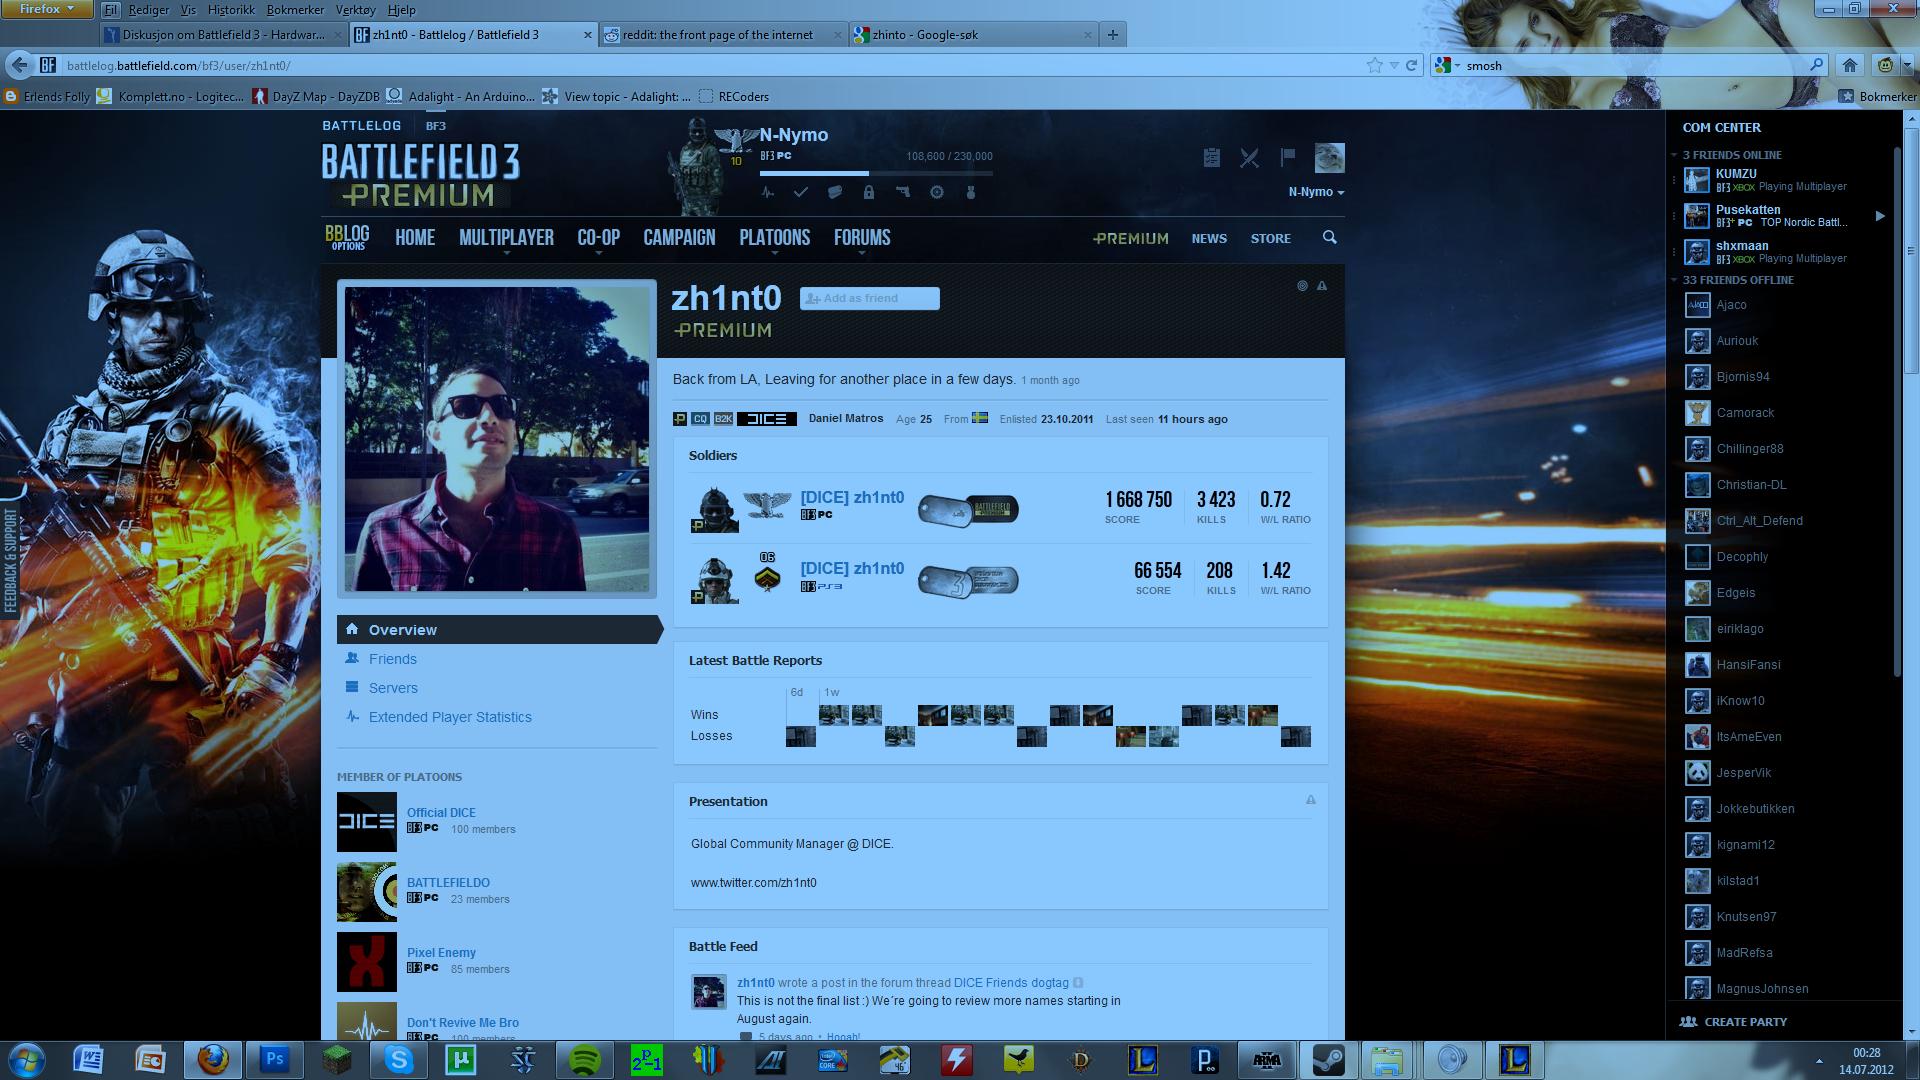
Task: Open the clipboard notifications icon
Action: [x=1211, y=158]
